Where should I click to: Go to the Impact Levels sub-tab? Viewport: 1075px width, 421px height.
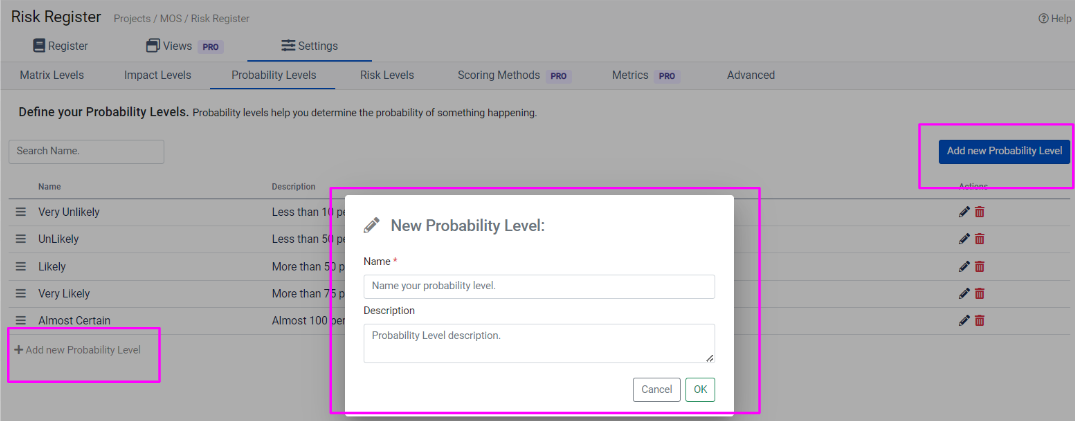(x=157, y=75)
